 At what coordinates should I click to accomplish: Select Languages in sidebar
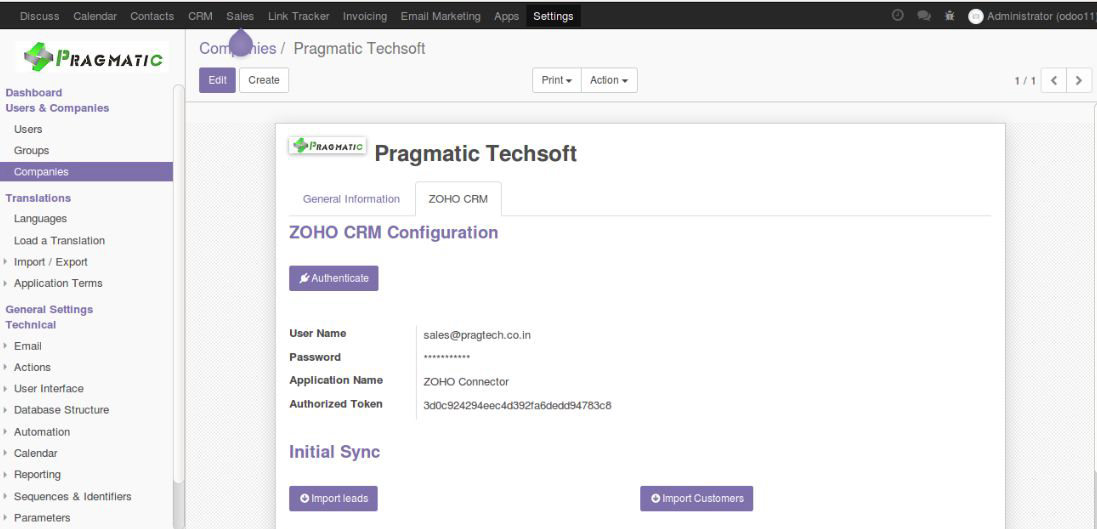pos(41,219)
